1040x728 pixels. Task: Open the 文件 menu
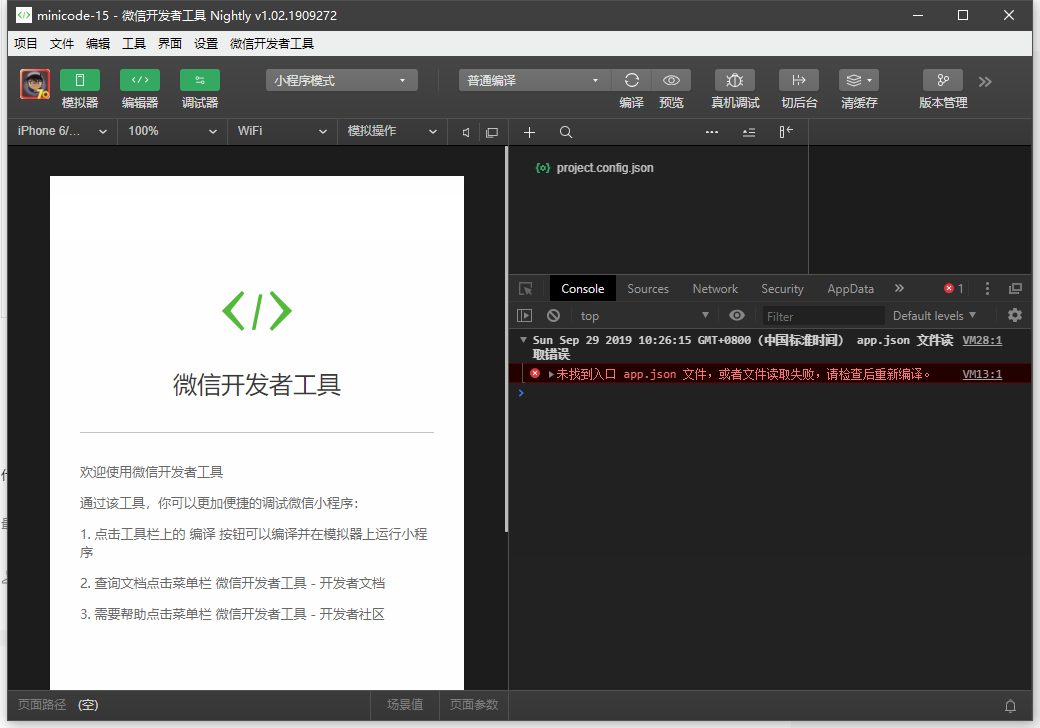62,44
